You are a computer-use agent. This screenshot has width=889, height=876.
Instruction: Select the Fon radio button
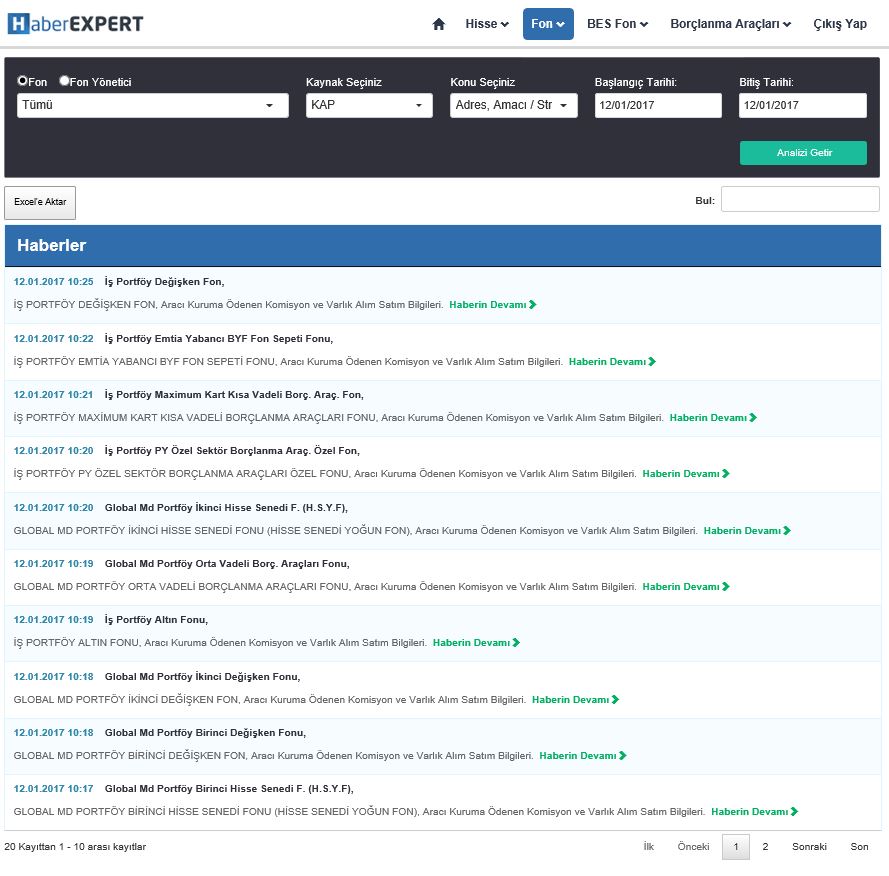click(x=22, y=81)
